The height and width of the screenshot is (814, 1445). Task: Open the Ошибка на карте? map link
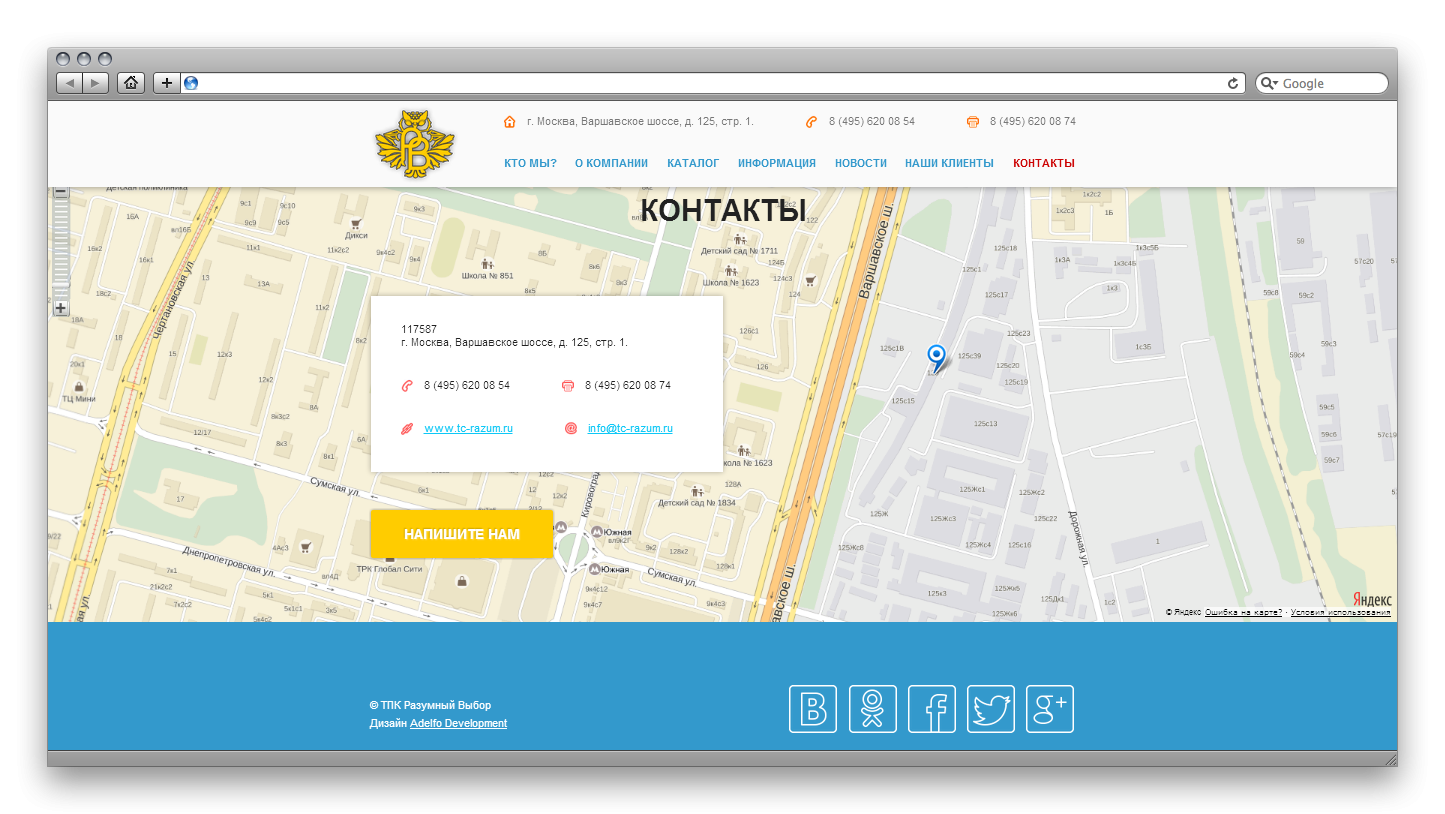coord(1243,612)
